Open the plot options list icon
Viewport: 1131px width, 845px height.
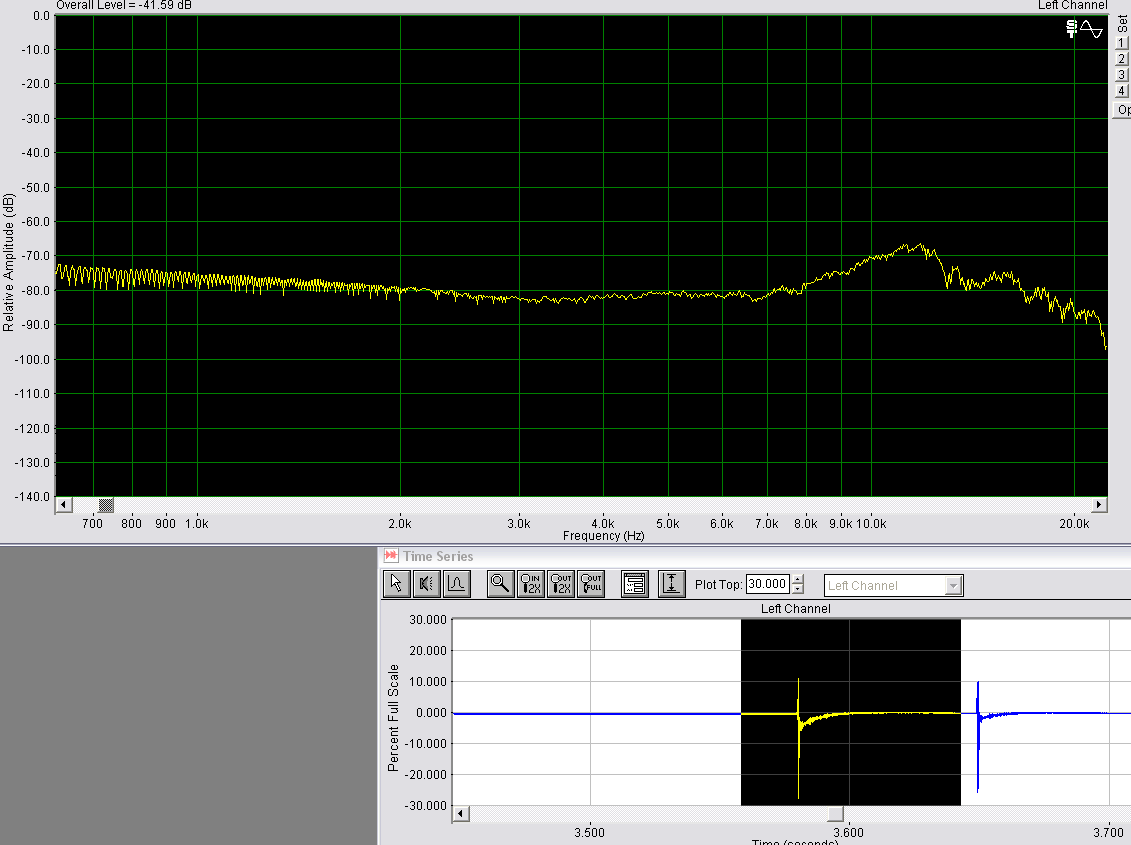tap(634, 584)
